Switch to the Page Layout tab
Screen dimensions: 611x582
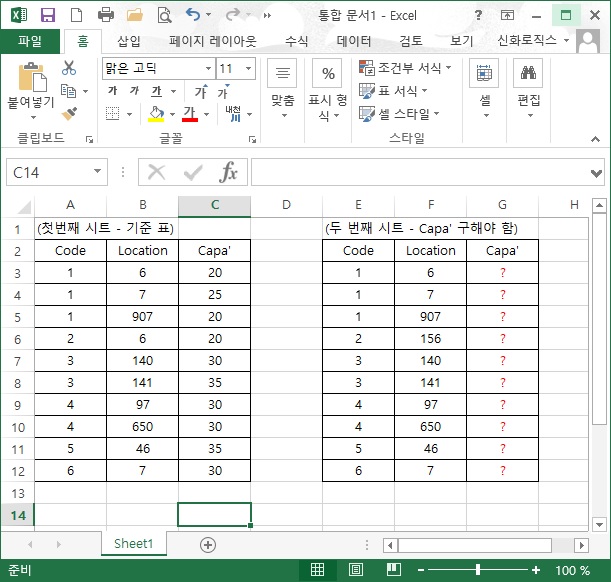[212, 41]
